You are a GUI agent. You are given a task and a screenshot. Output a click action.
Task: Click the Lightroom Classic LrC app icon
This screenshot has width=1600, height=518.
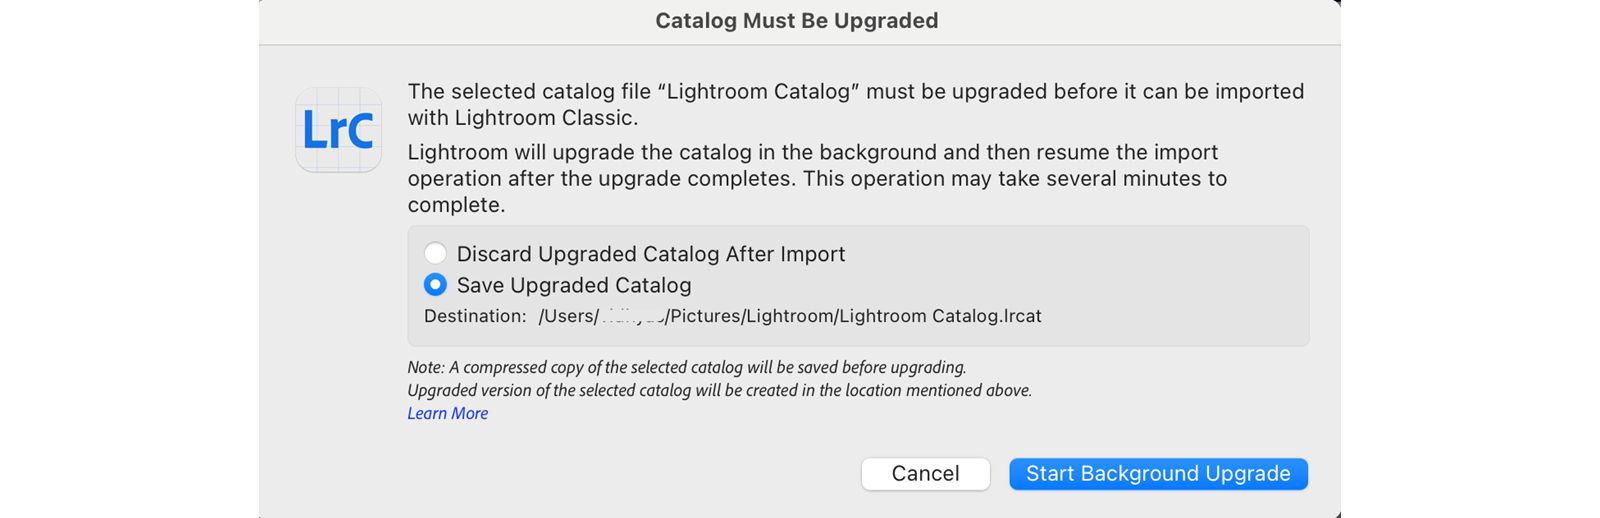pyautogui.click(x=338, y=130)
